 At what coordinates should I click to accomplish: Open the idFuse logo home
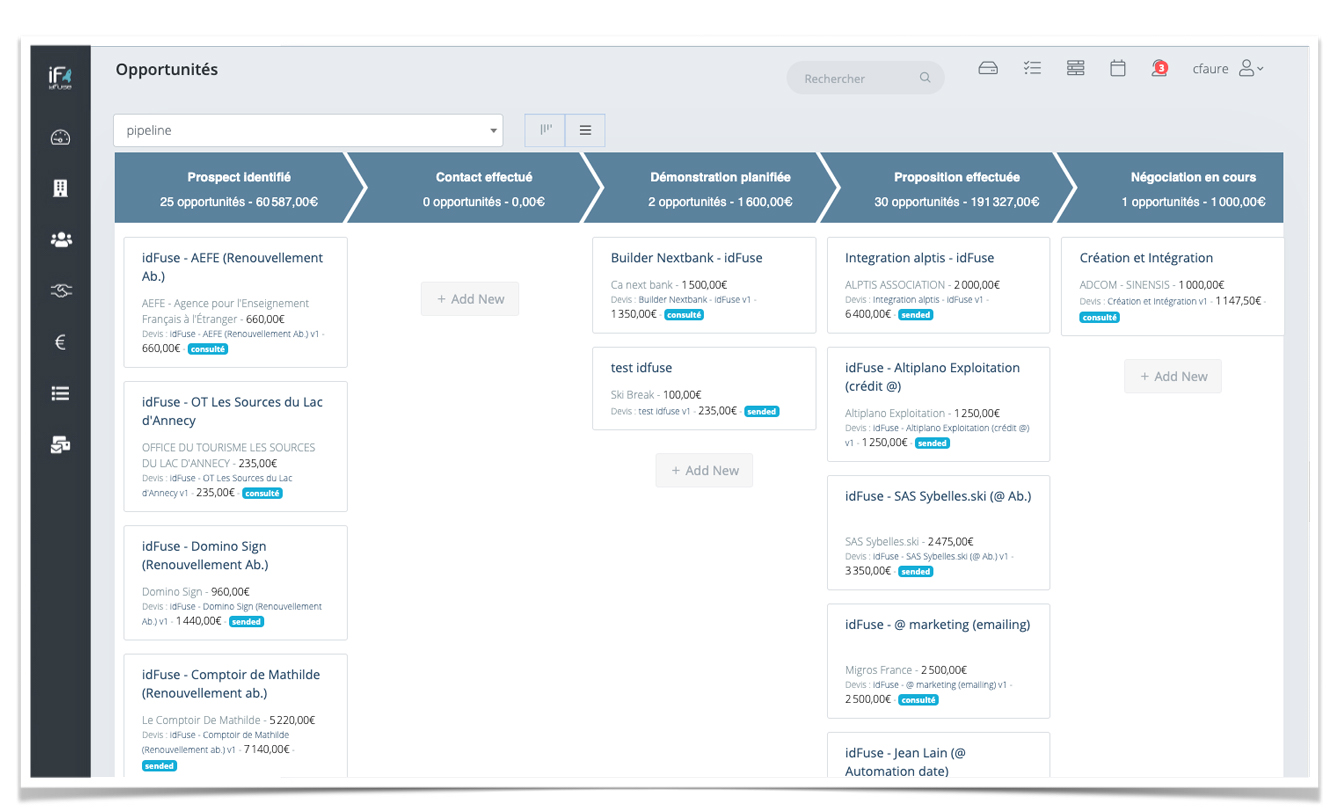[60, 78]
